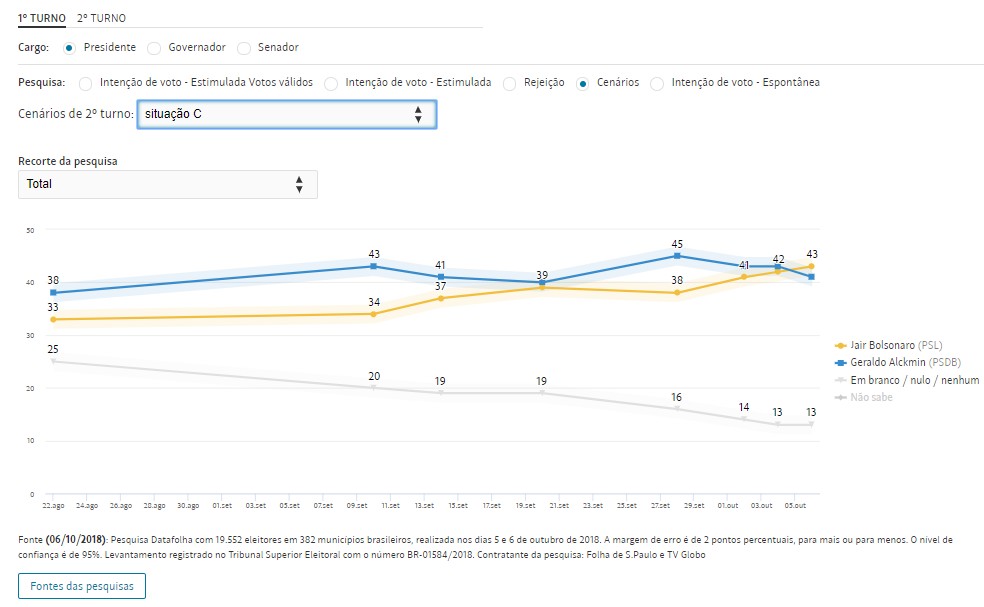Select the Senador radio option
This screenshot has height=607, width=984.
(244, 47)
